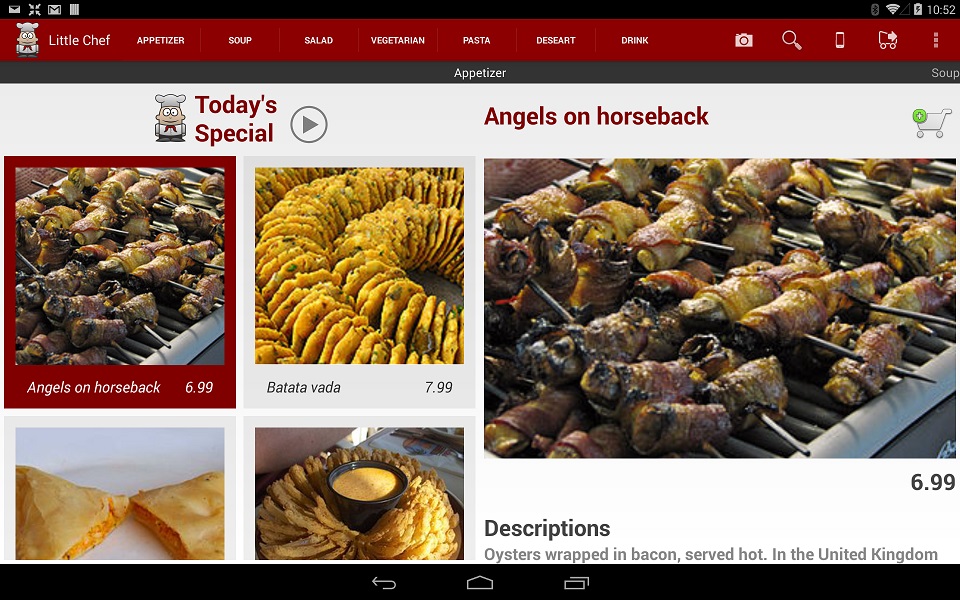Add Angels on horseback to cart
The width and height of the screenshot is (960, 600).
(931, 123)
